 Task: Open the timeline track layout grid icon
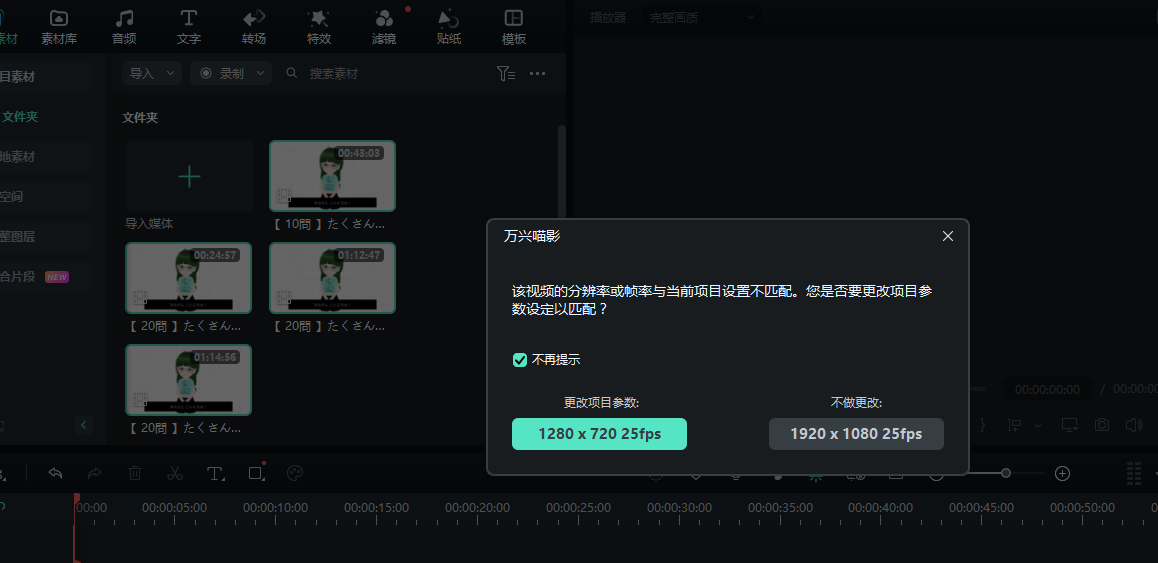coord(1134,474)
